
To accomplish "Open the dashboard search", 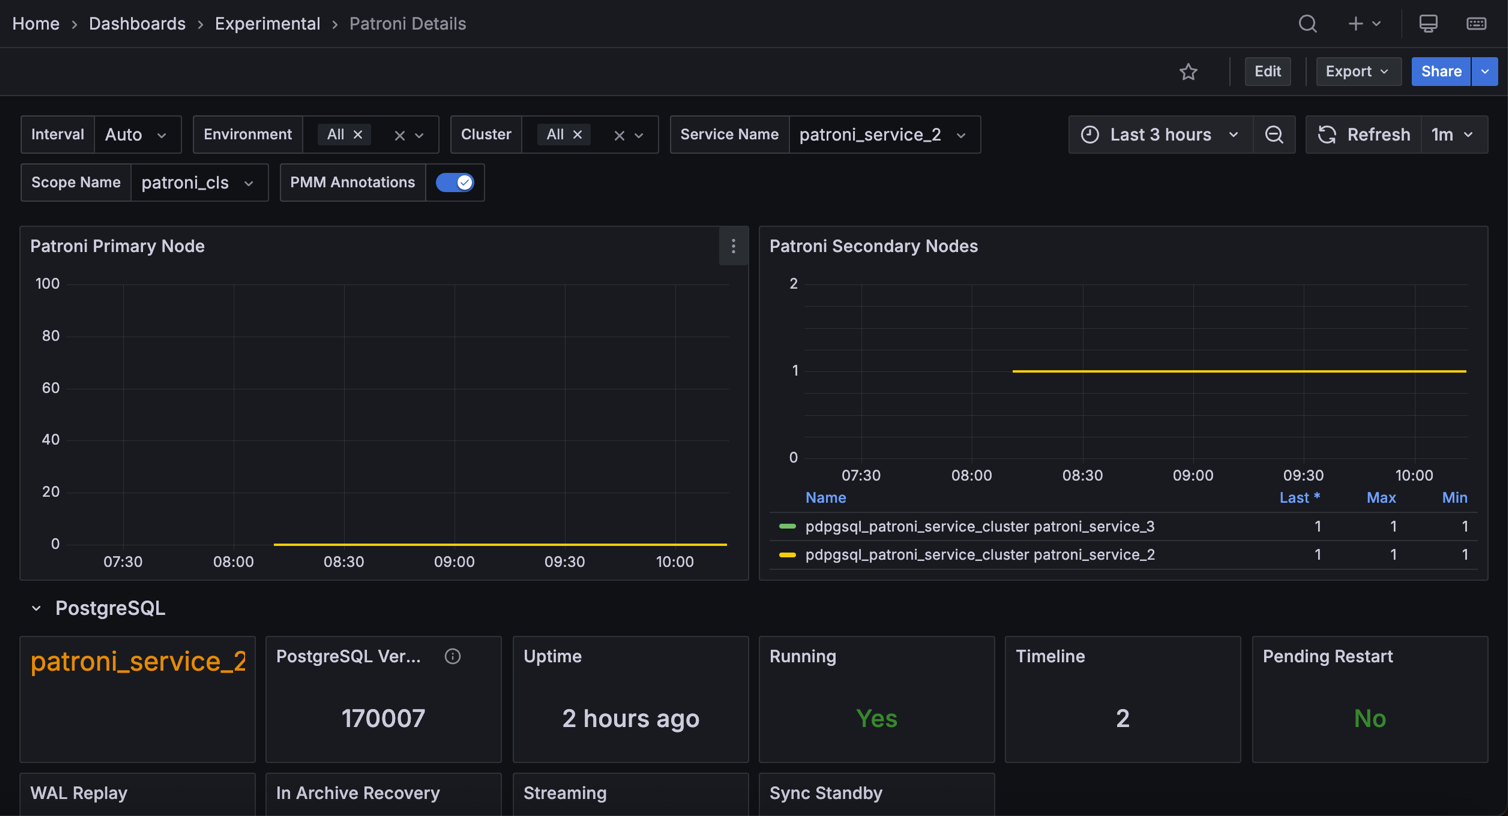I will click(1307, 23).
